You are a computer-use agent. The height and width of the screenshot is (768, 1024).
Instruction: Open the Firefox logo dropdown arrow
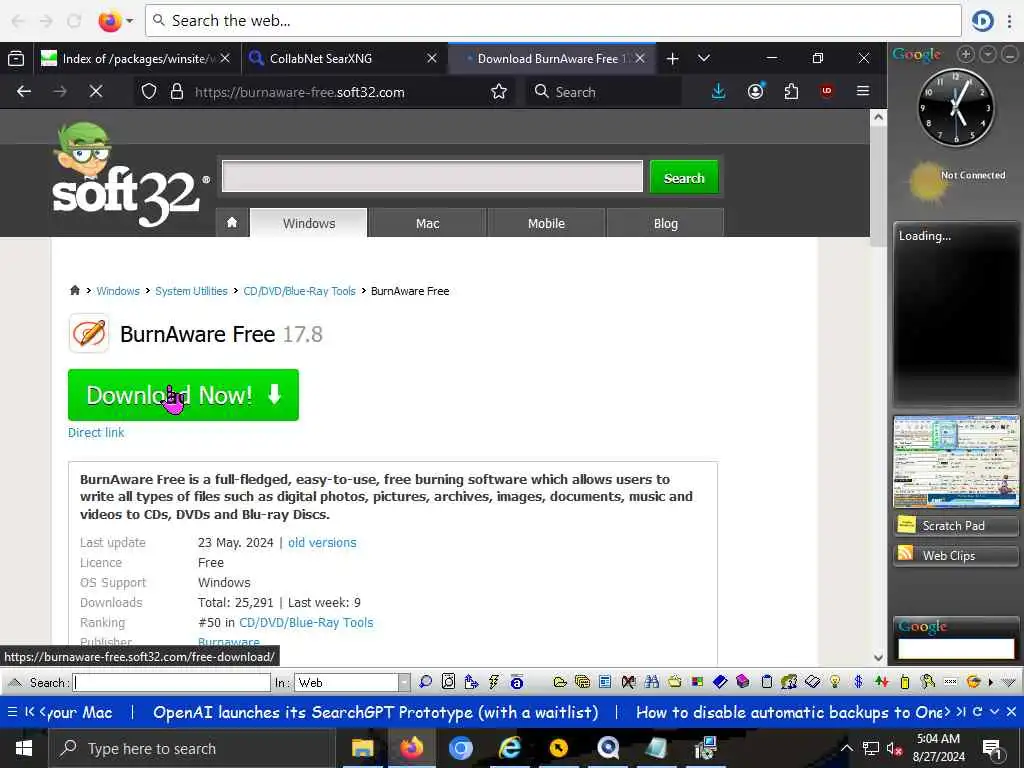(129, 21)
